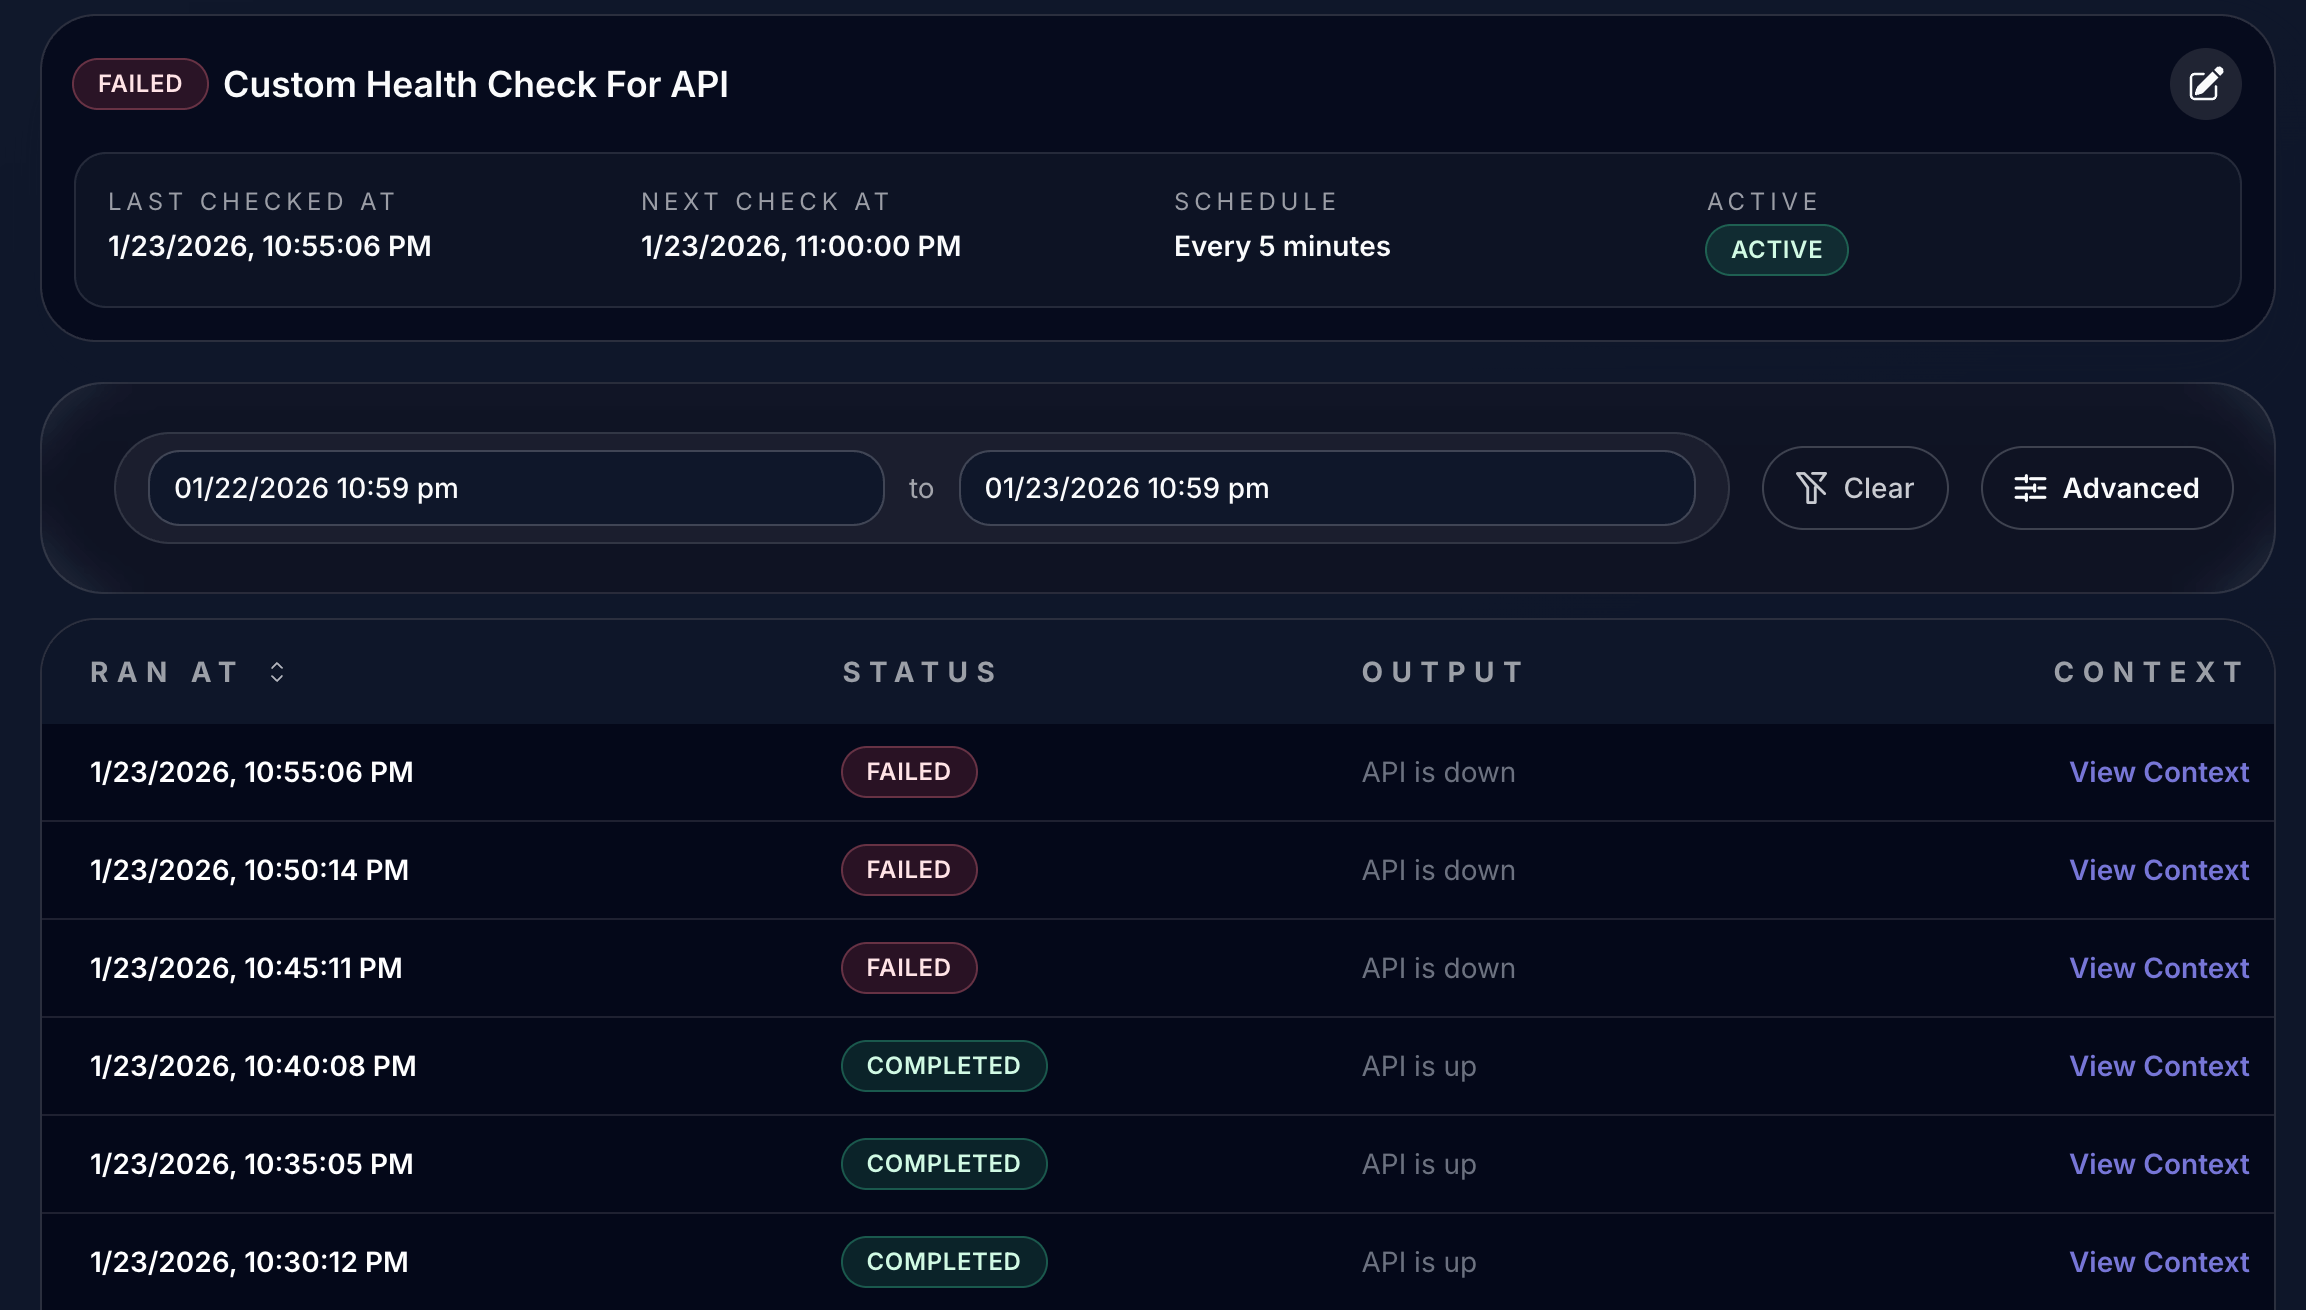Click the end date field 01/23/2026
This screenshot has height=1310, width=2306.
pyautogui.click(x=1326, y=488)
